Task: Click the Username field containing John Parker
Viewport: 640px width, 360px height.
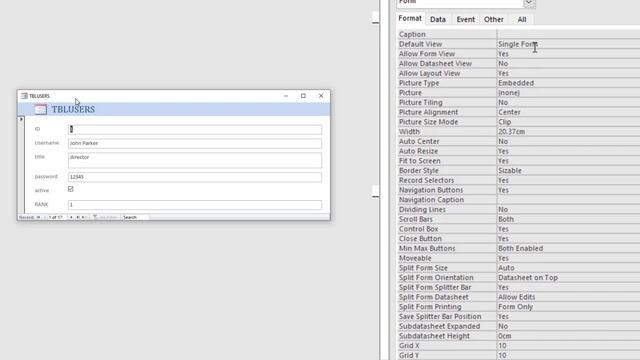Action: [195, 143]
